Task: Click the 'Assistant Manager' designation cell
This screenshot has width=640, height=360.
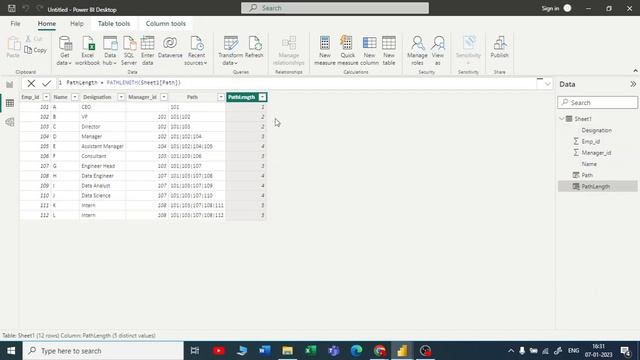Action: 102,146
